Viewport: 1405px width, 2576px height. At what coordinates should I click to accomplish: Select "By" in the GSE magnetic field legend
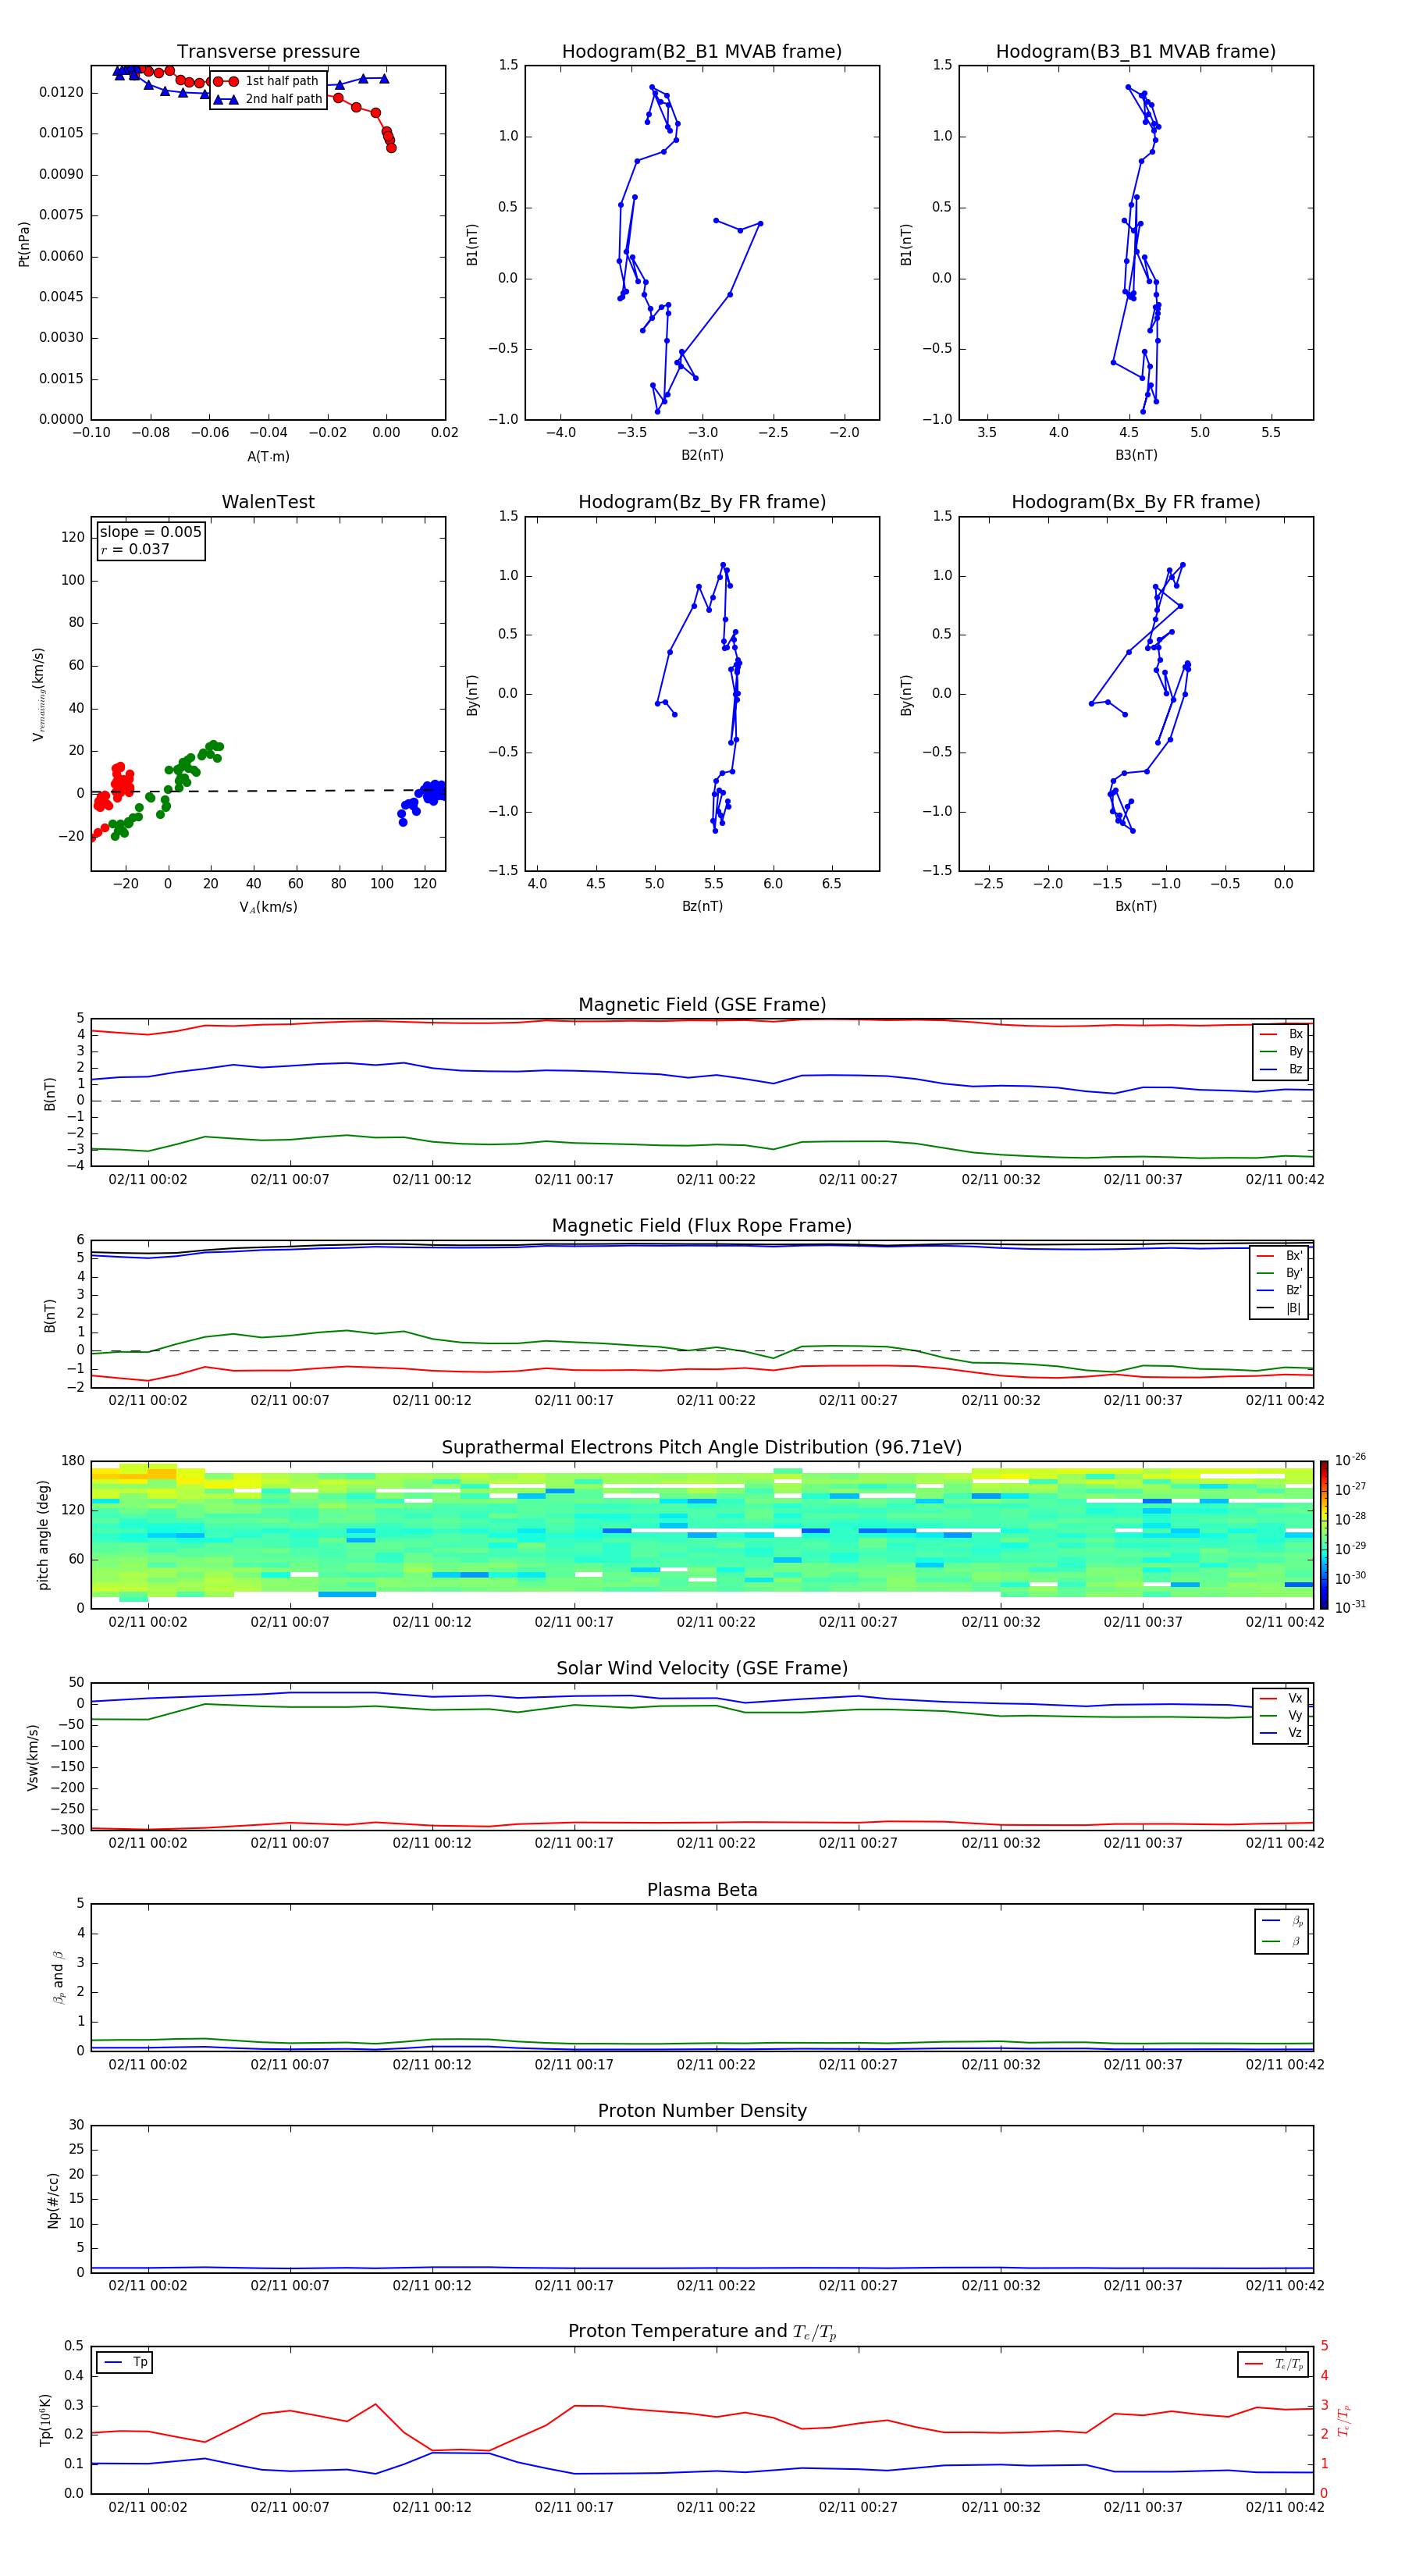coord(1281,1051)
